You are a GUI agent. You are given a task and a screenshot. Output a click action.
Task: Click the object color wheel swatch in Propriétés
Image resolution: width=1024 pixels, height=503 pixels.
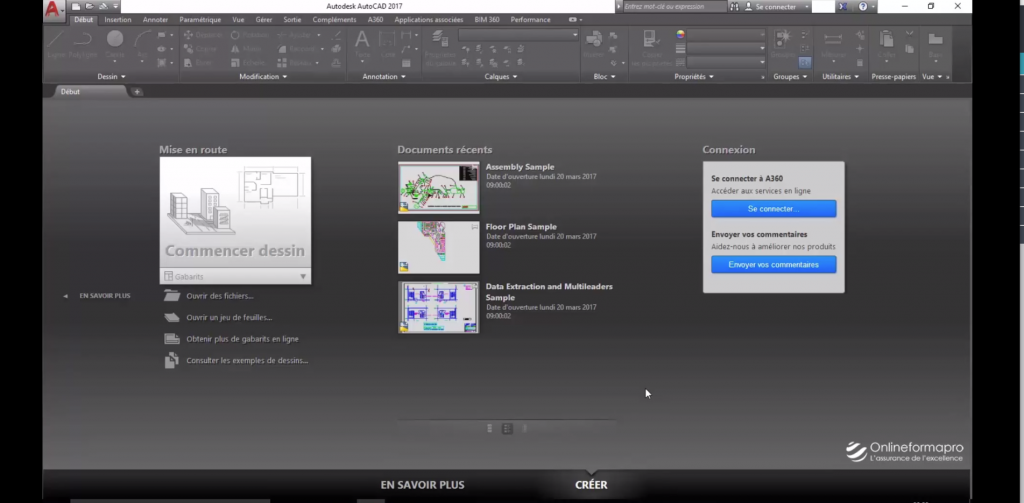(680, 35)
